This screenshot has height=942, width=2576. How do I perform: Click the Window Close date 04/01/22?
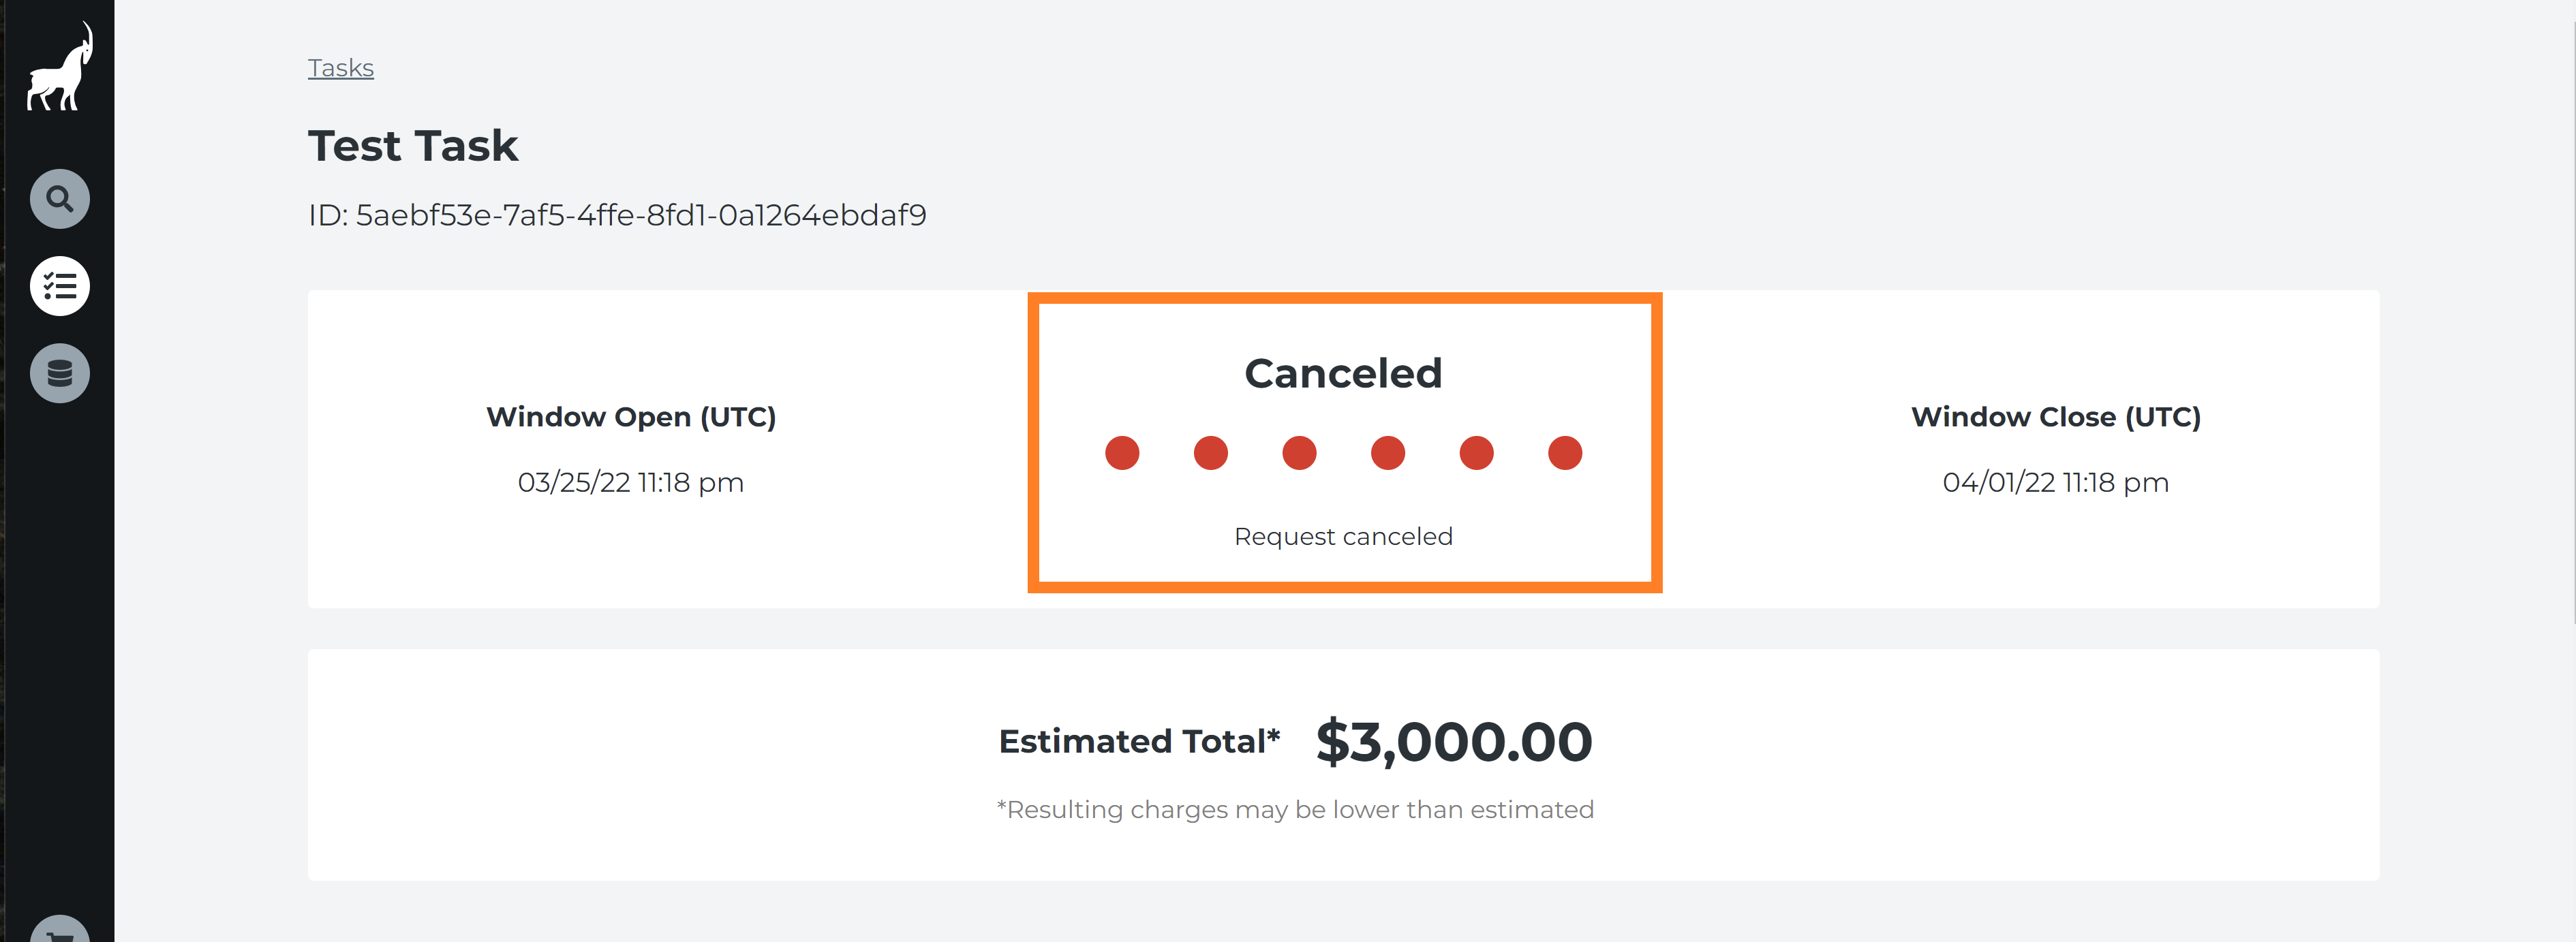point(2056,483)
